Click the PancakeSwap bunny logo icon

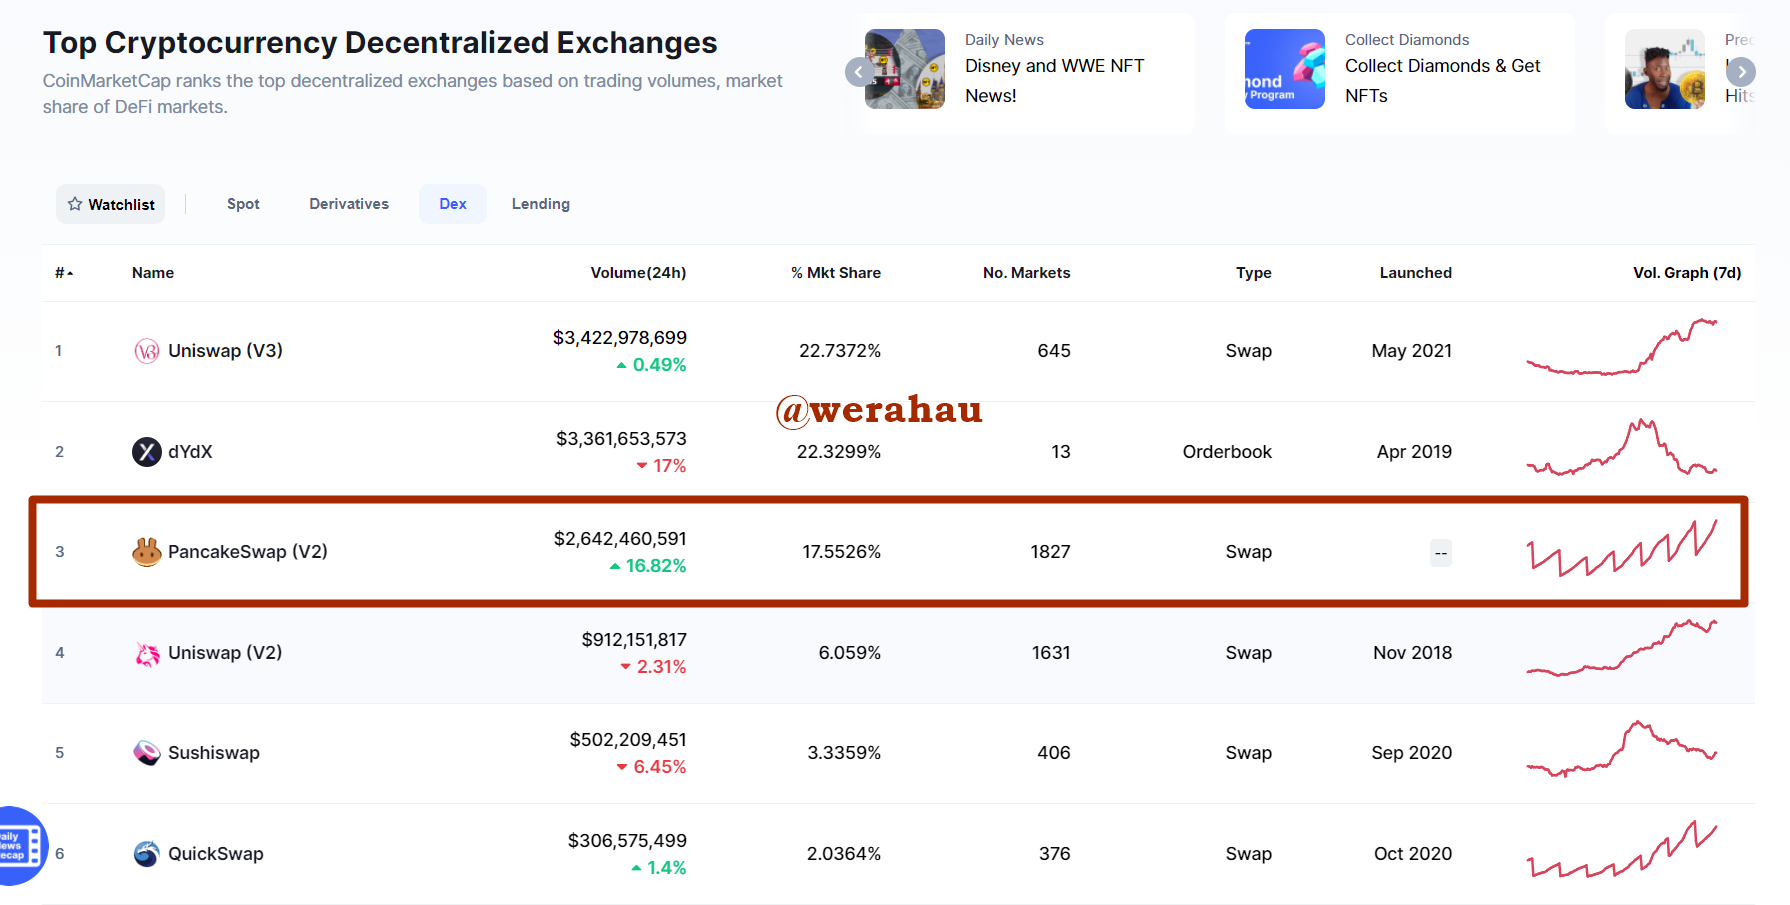click(x=147, y=552)
